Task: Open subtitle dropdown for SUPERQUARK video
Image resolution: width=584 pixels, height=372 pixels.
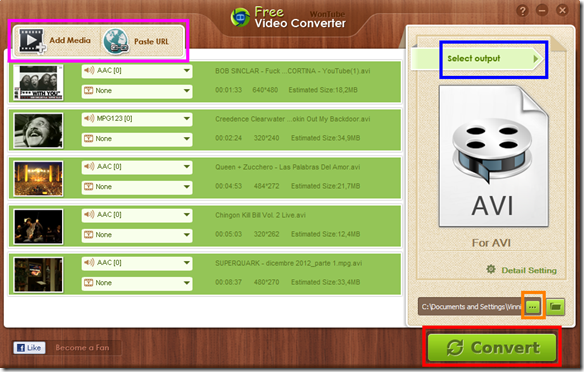Action: [137, 283]
